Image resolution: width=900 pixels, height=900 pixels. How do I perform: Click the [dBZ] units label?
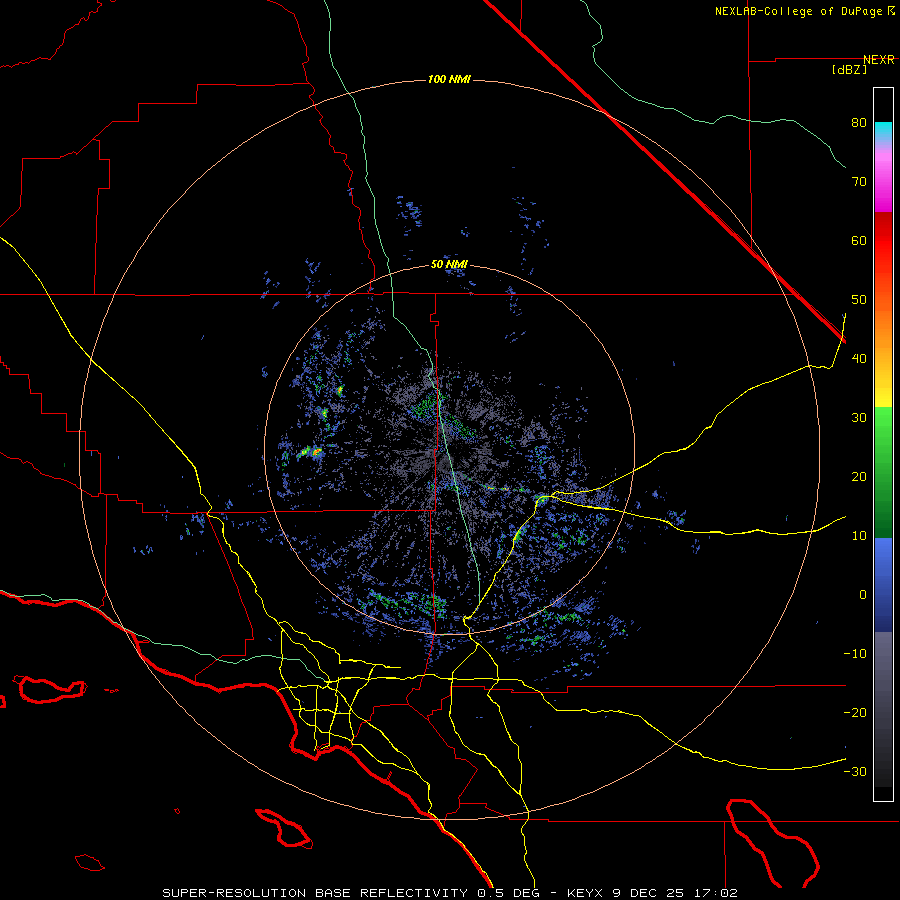849,70
